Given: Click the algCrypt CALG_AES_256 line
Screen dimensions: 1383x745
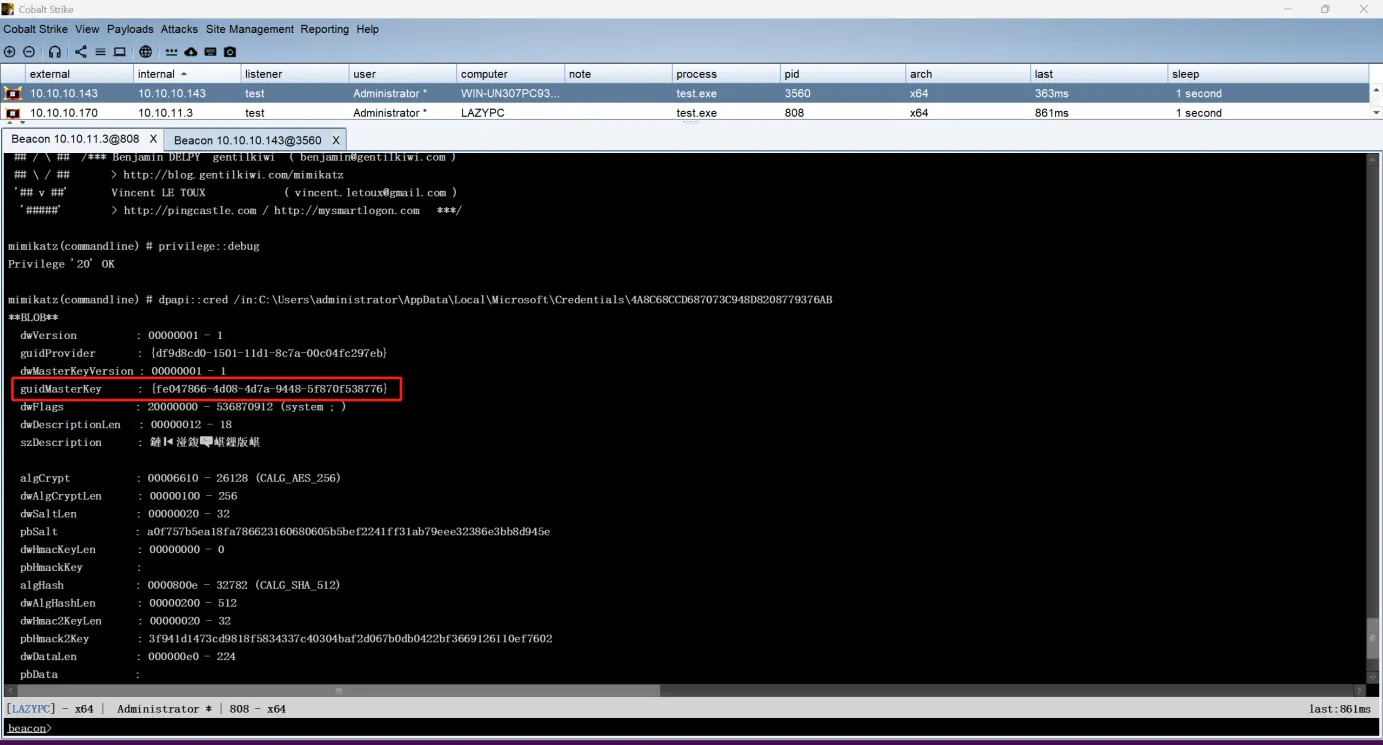Looking at the screenshot, I should [180, 478].
